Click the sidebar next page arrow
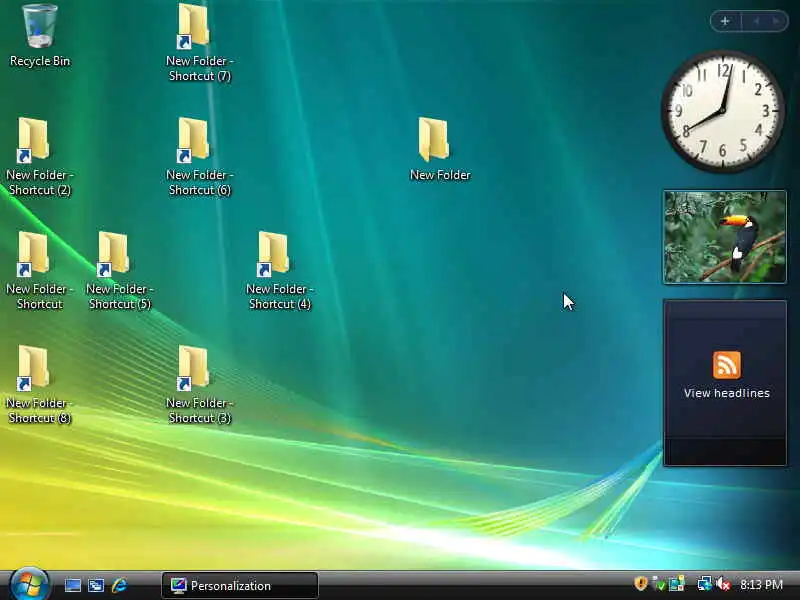 (x=776, y=21)
